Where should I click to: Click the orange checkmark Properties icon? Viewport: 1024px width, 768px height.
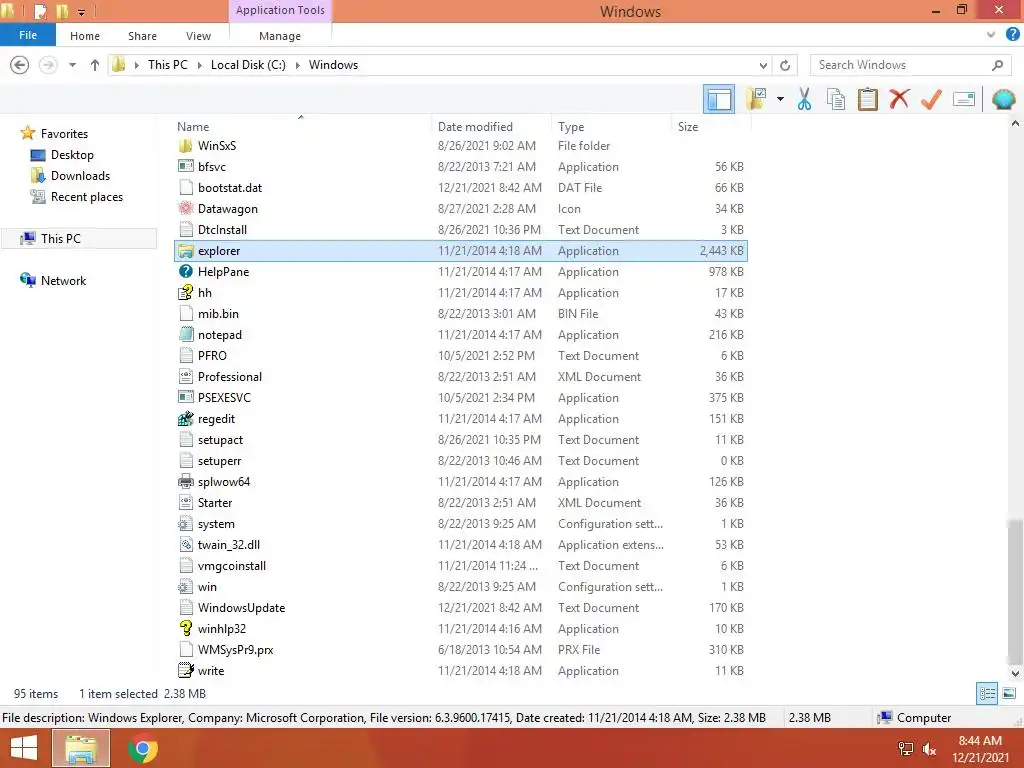931,99
